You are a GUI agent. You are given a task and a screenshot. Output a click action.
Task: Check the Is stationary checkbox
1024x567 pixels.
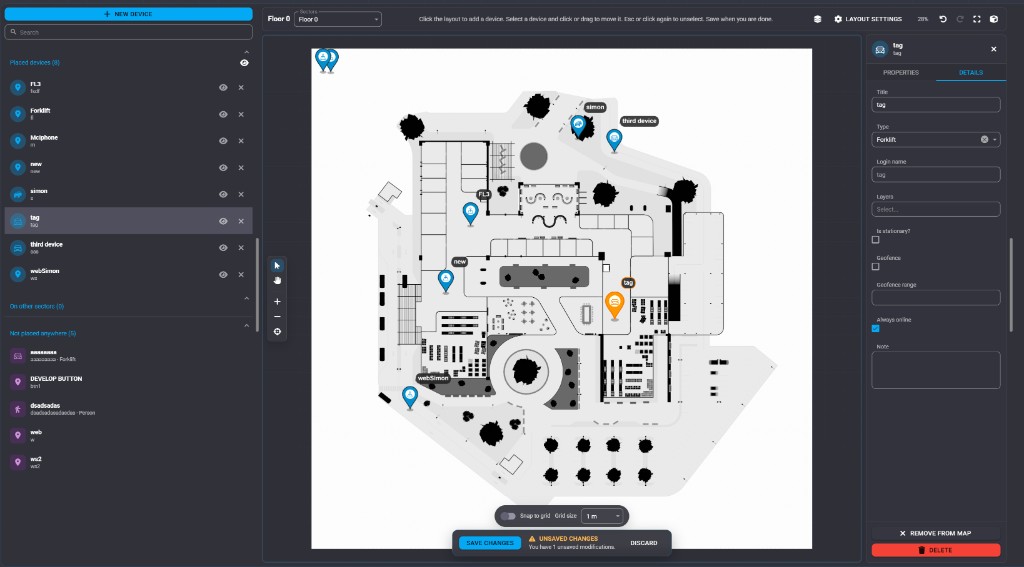[x=876, y=240]
